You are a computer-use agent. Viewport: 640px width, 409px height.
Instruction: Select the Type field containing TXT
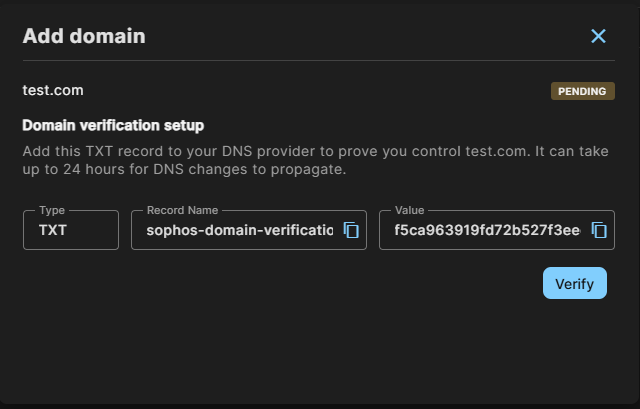[x=71, y=230]
